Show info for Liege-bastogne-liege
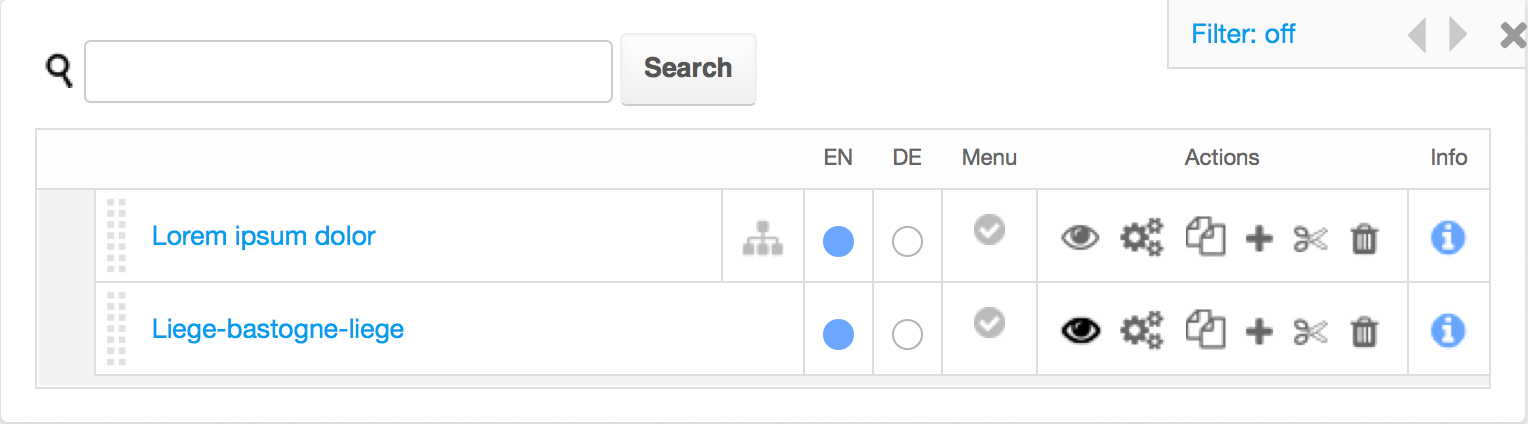The height and width of the screenshot is (424, 1528). coord(1447,330)
